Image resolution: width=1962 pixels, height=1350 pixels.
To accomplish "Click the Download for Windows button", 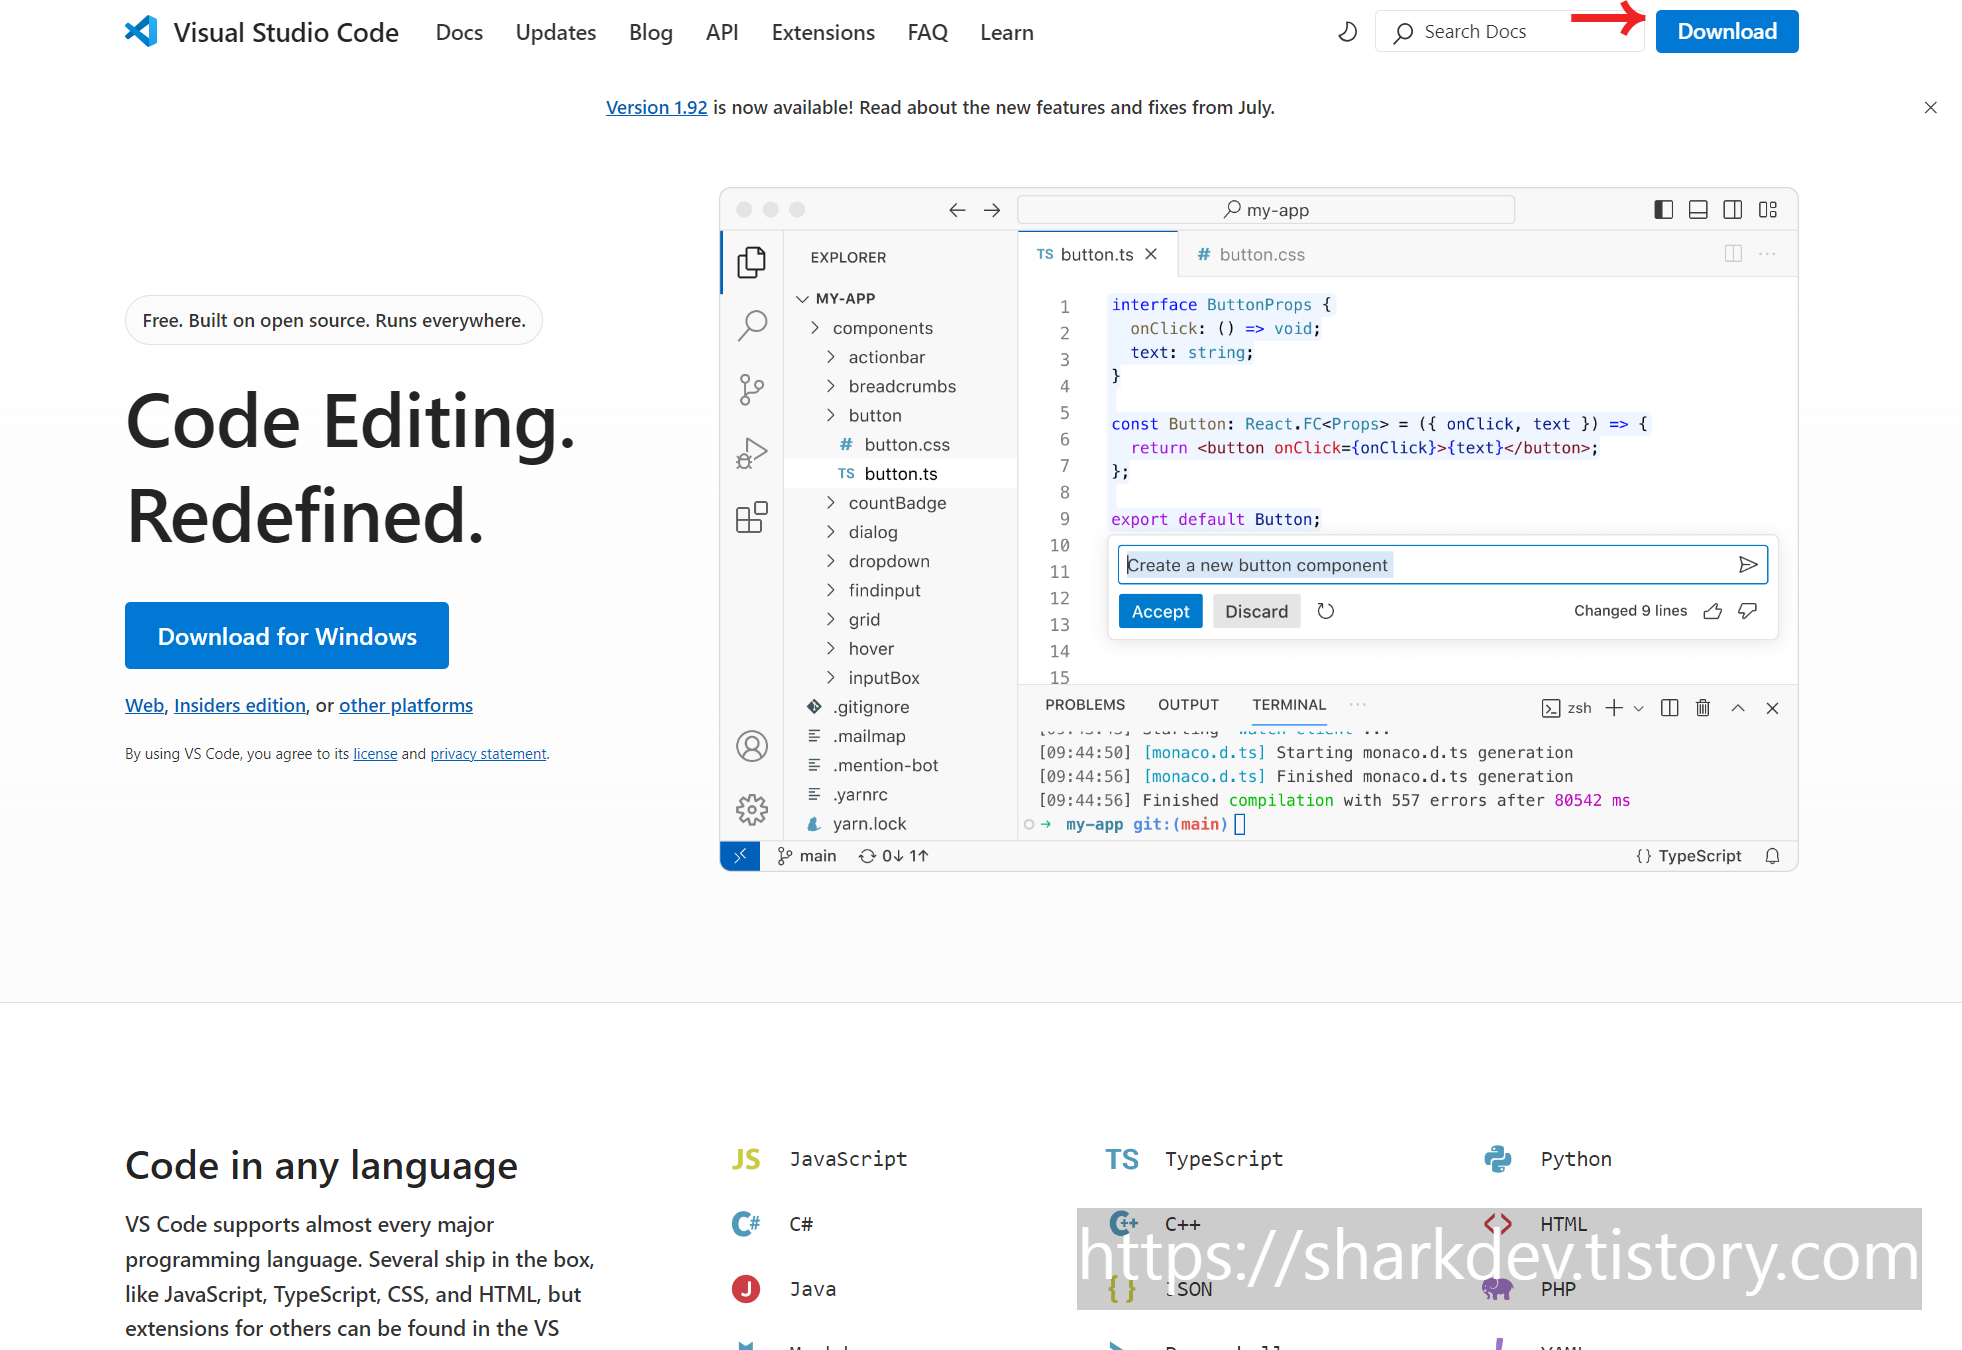I will tap(287, 636).
